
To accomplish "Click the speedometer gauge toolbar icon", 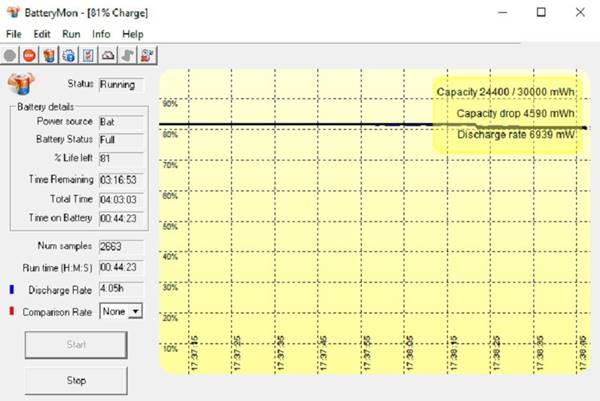I will pyautogui.click(x=108, y=56).
